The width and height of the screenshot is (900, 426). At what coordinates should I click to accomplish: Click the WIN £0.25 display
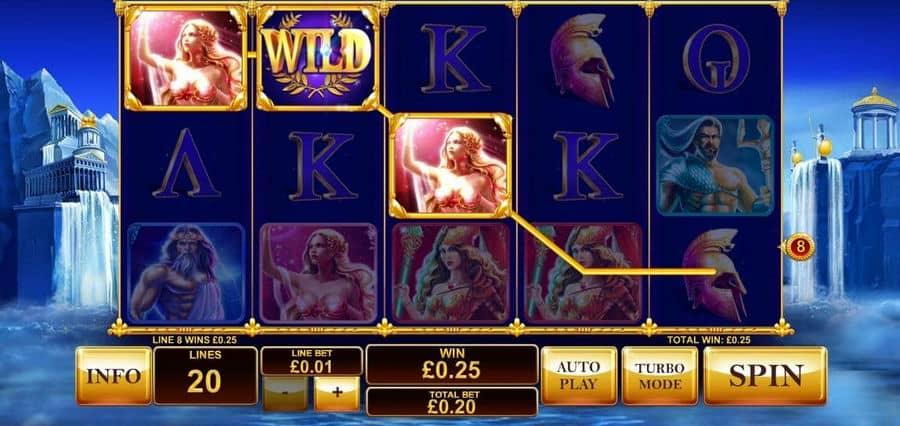(x=451, y=365)
